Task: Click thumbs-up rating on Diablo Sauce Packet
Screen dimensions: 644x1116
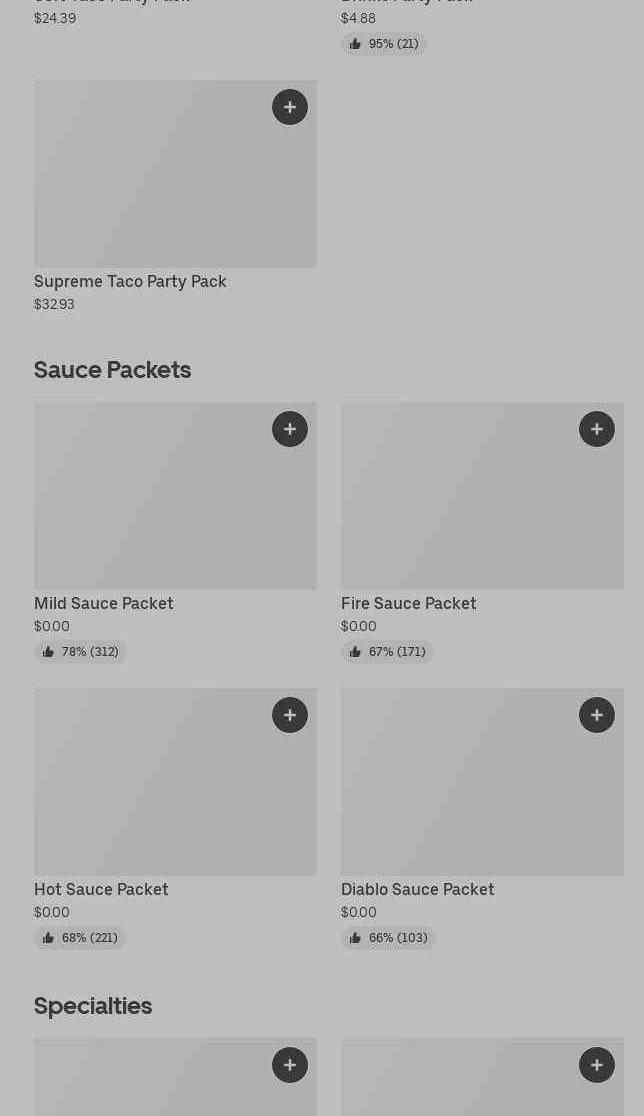Action: click(388, 938)
